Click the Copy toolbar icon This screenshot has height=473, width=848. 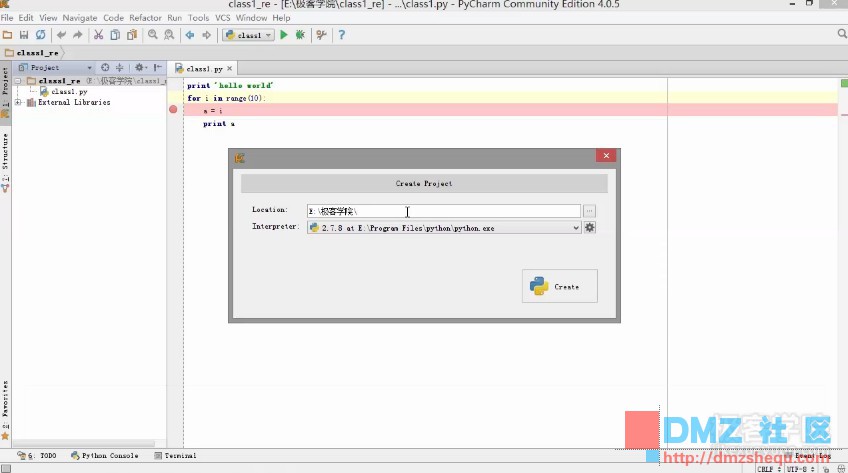tap(115, 35)
